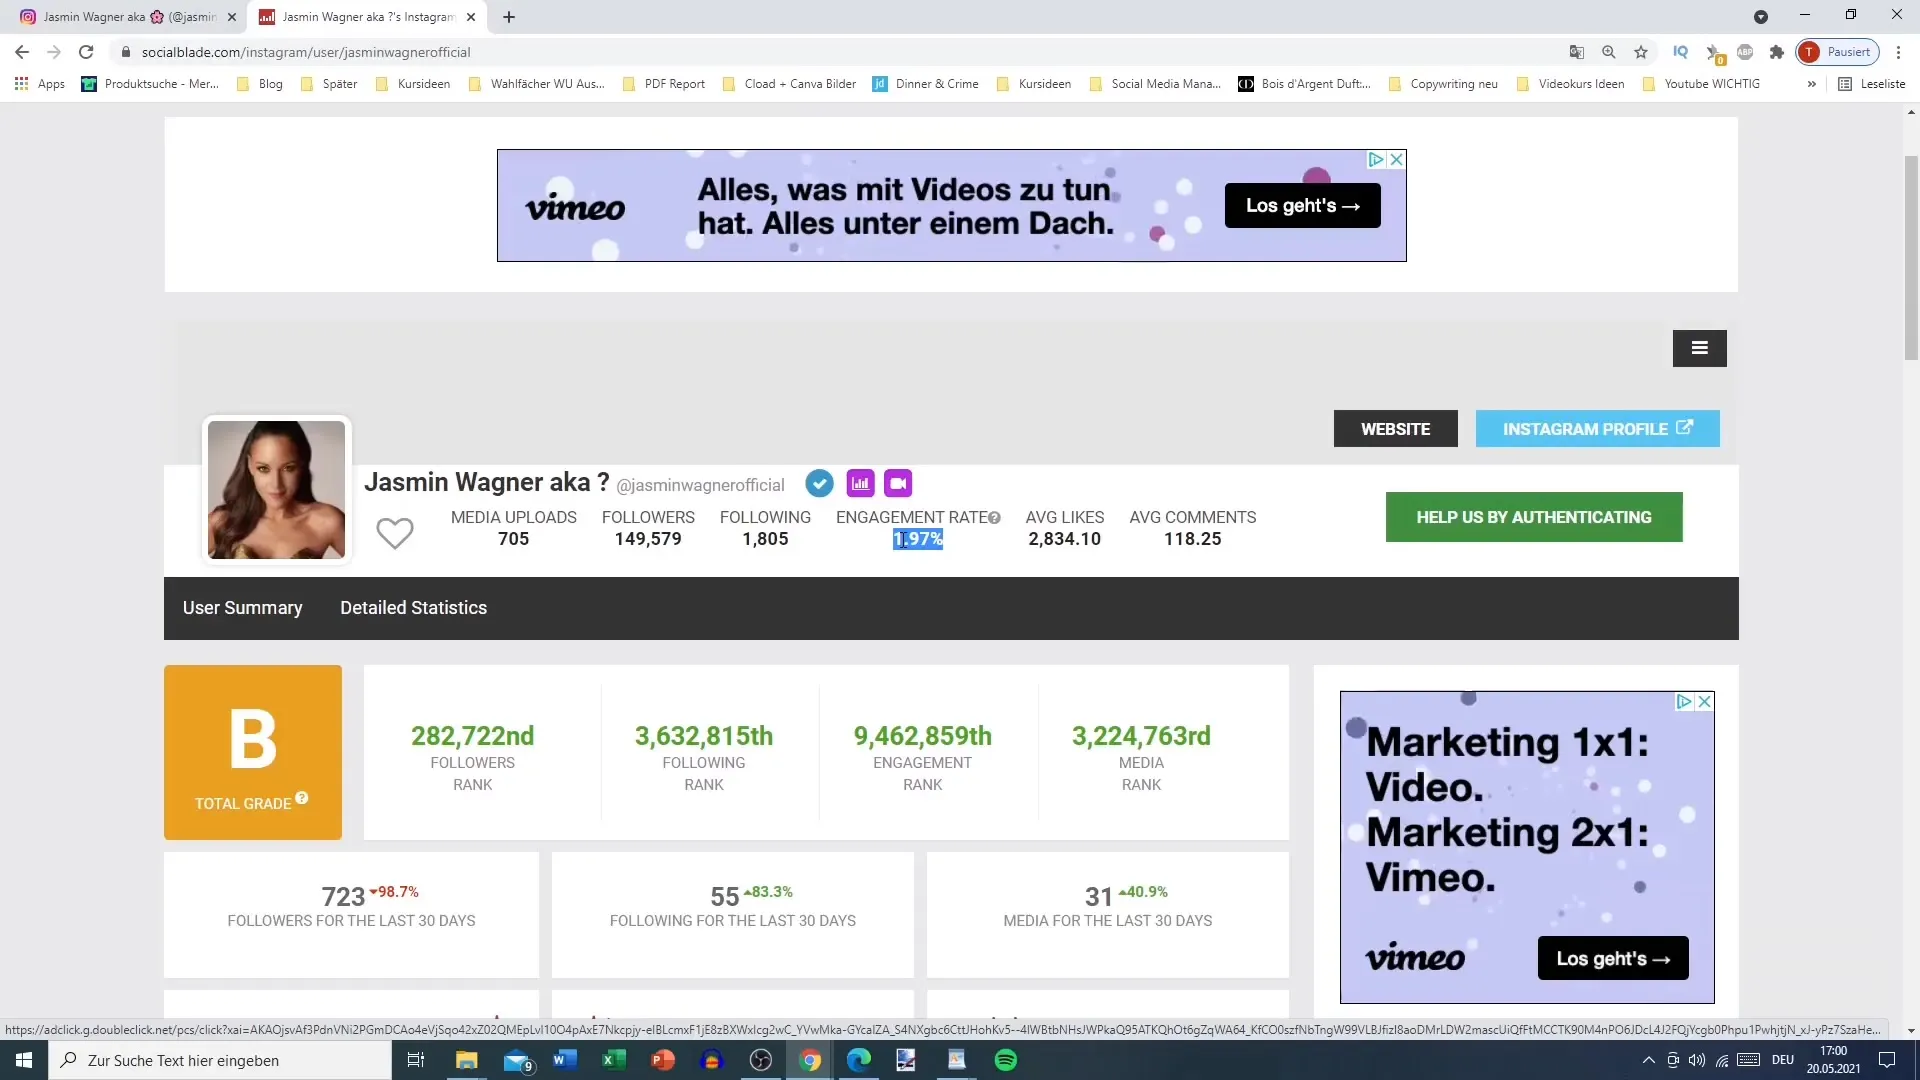Select the Socialblade Jasmin Wagner tab

pyautogui.click(x=367, y=17)
